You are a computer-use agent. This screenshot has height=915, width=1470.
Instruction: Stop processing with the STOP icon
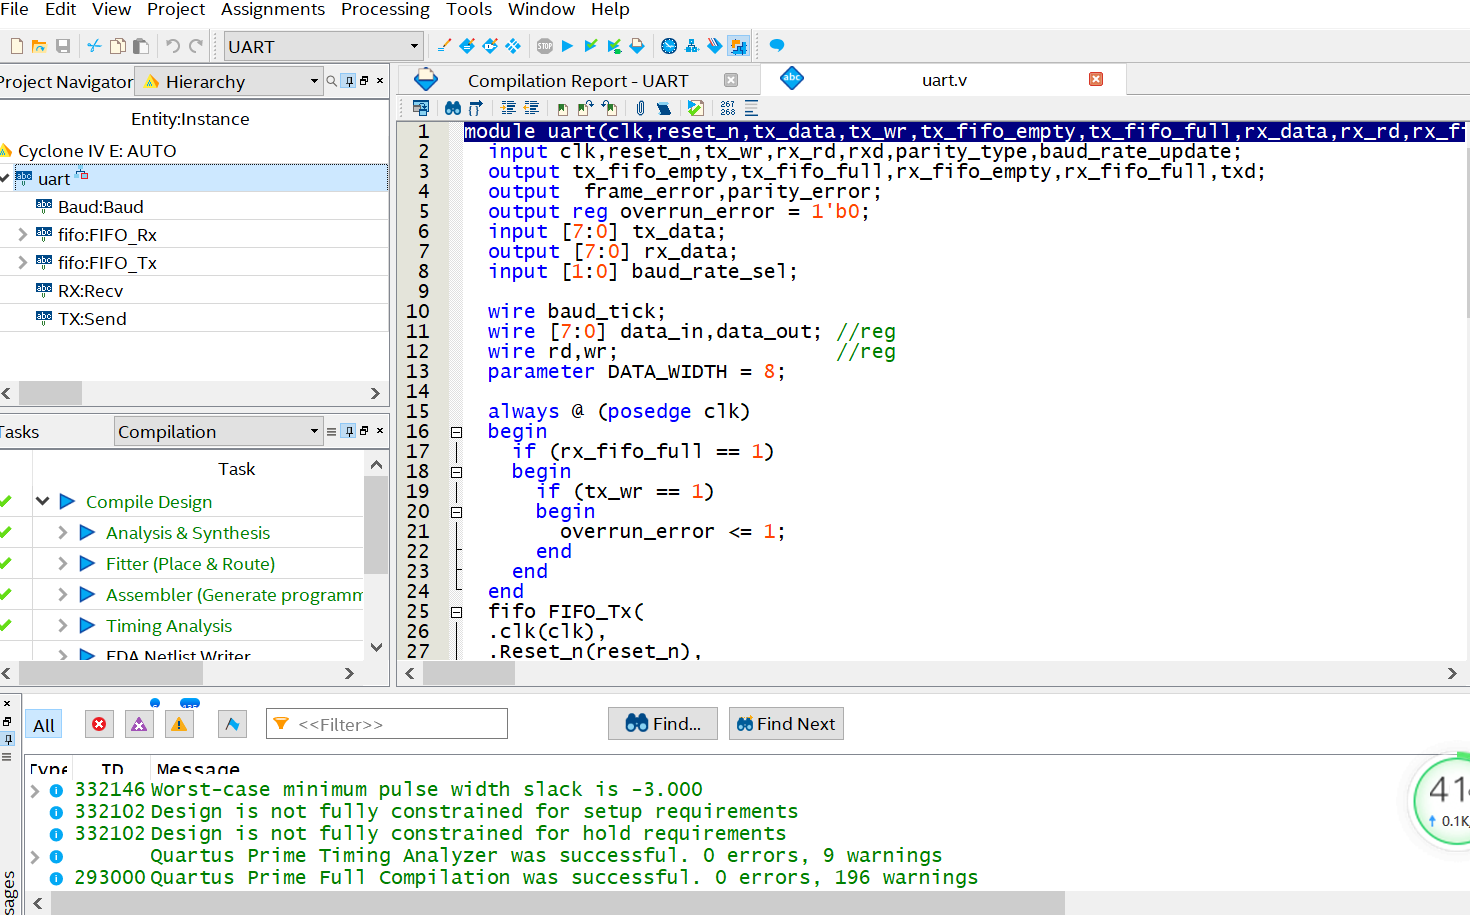pyautogui.click(x=545, y=46)
